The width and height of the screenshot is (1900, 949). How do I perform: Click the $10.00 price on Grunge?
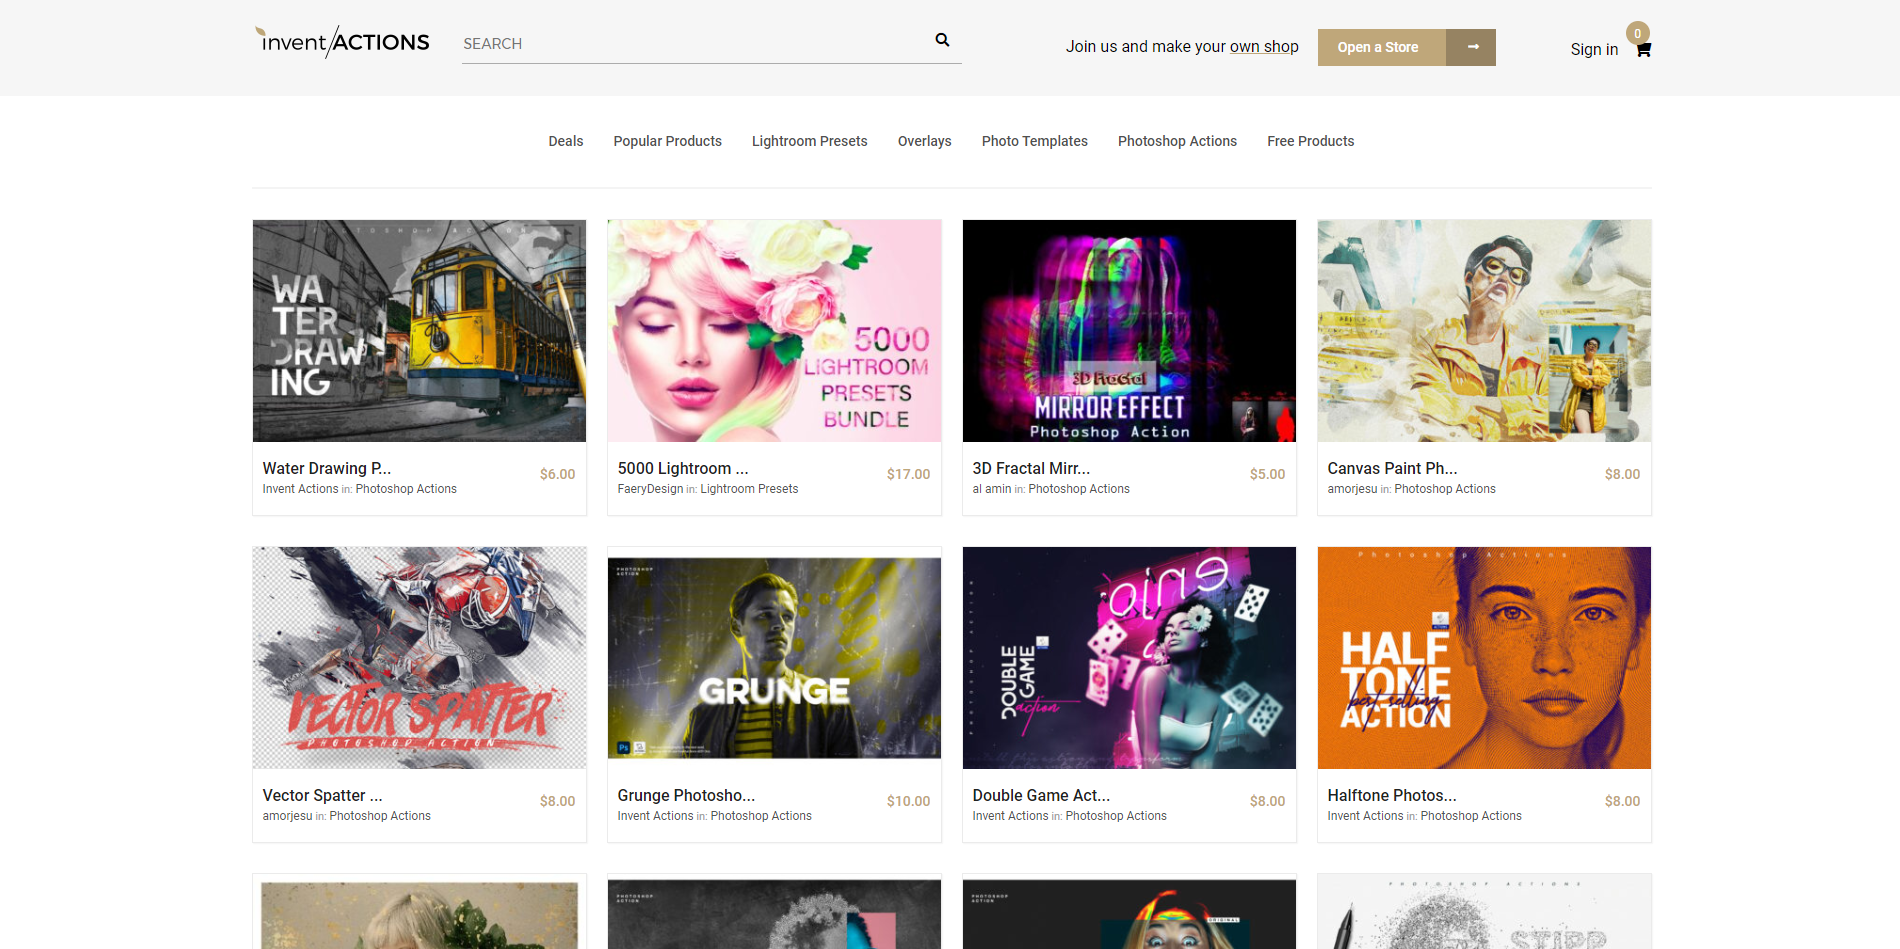point(908,801)
